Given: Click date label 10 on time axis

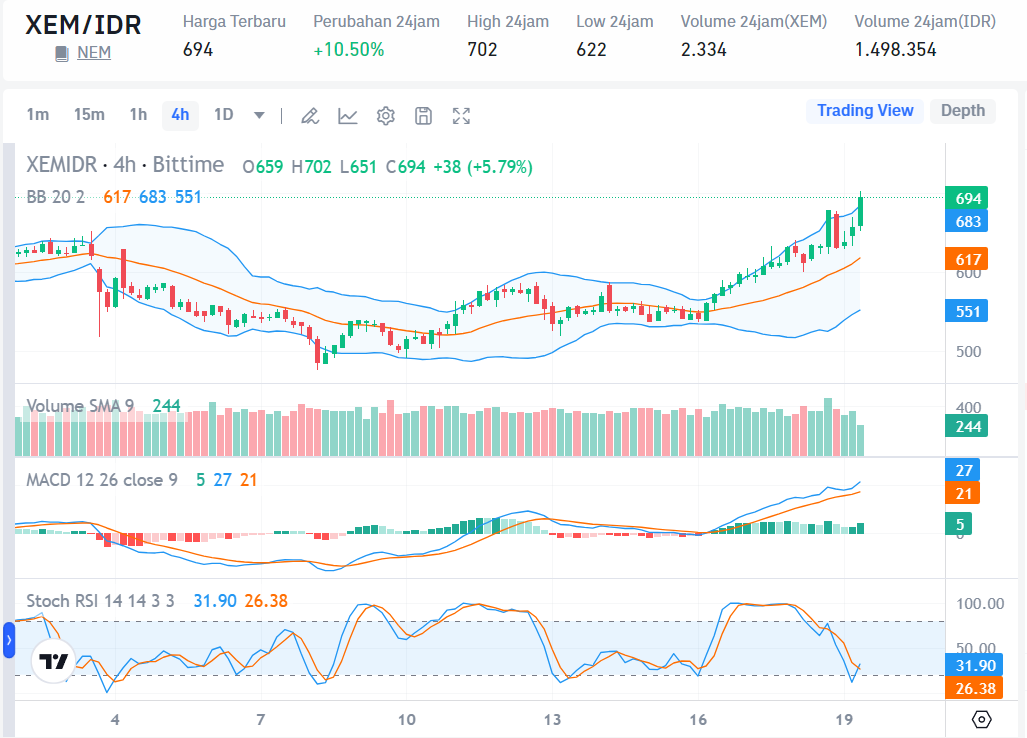Looking at the screenshot, I should coord(407,720).
